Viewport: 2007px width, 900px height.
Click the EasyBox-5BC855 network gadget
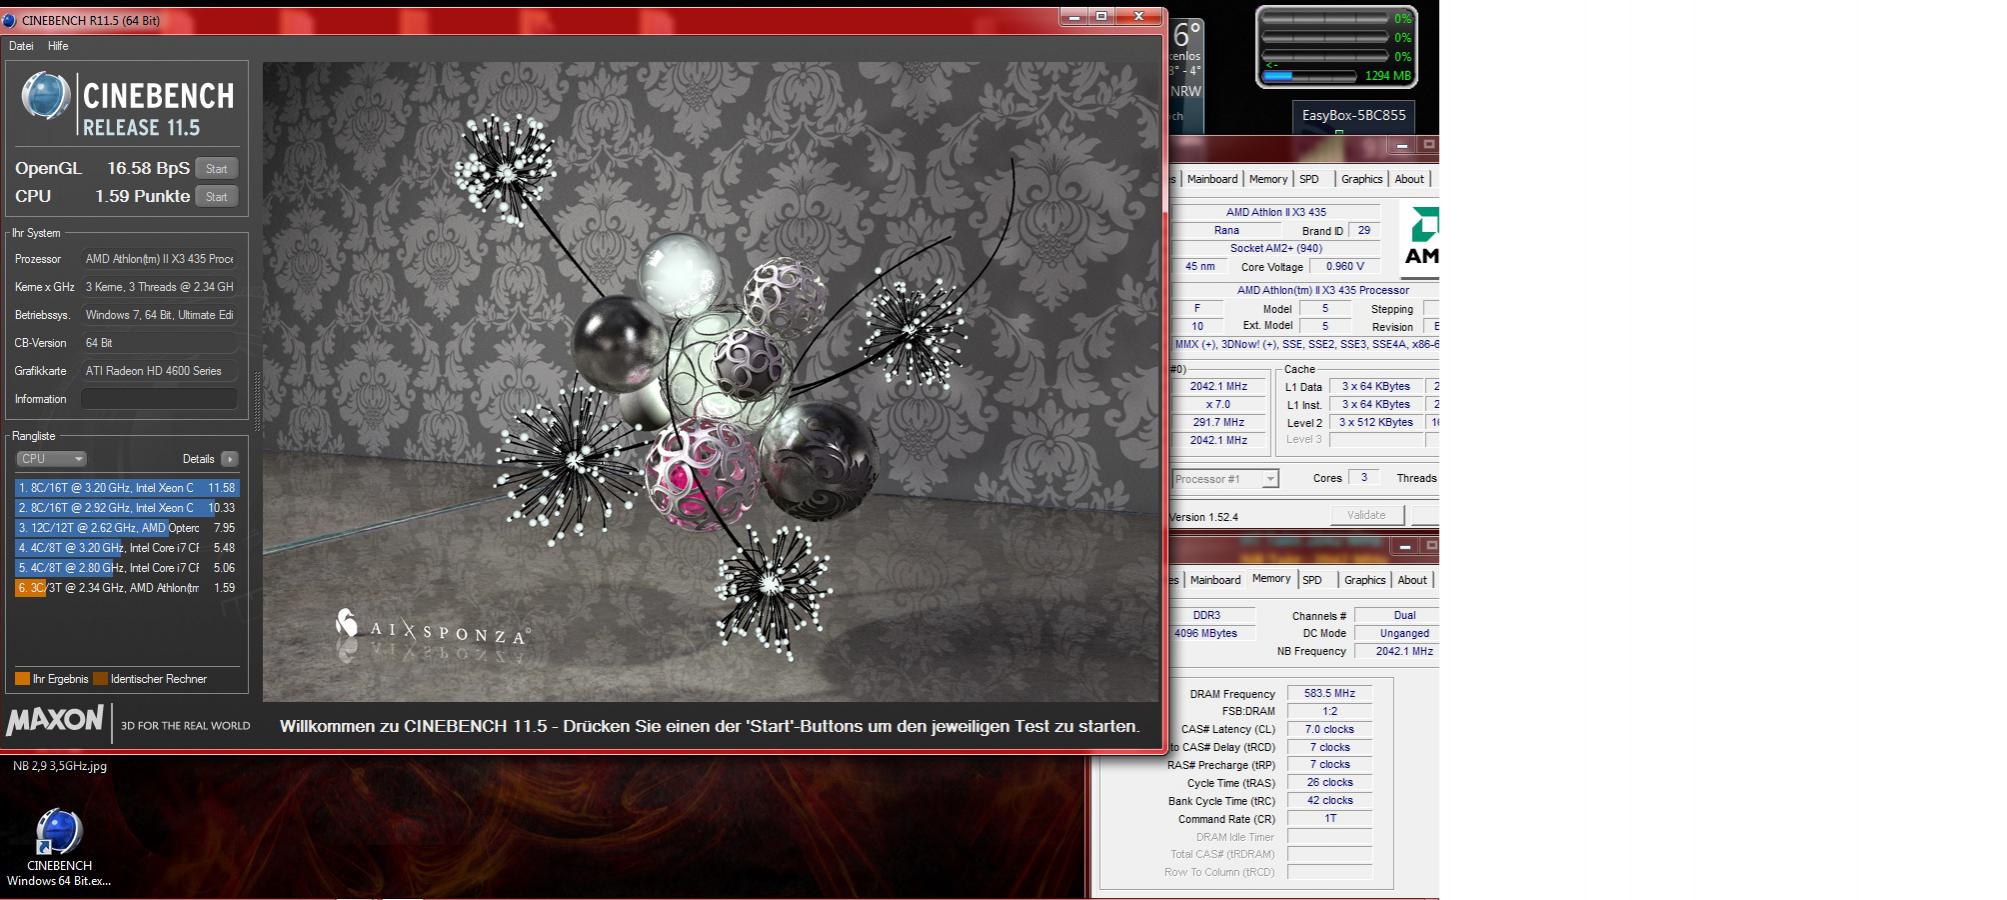click(1353, 115)
